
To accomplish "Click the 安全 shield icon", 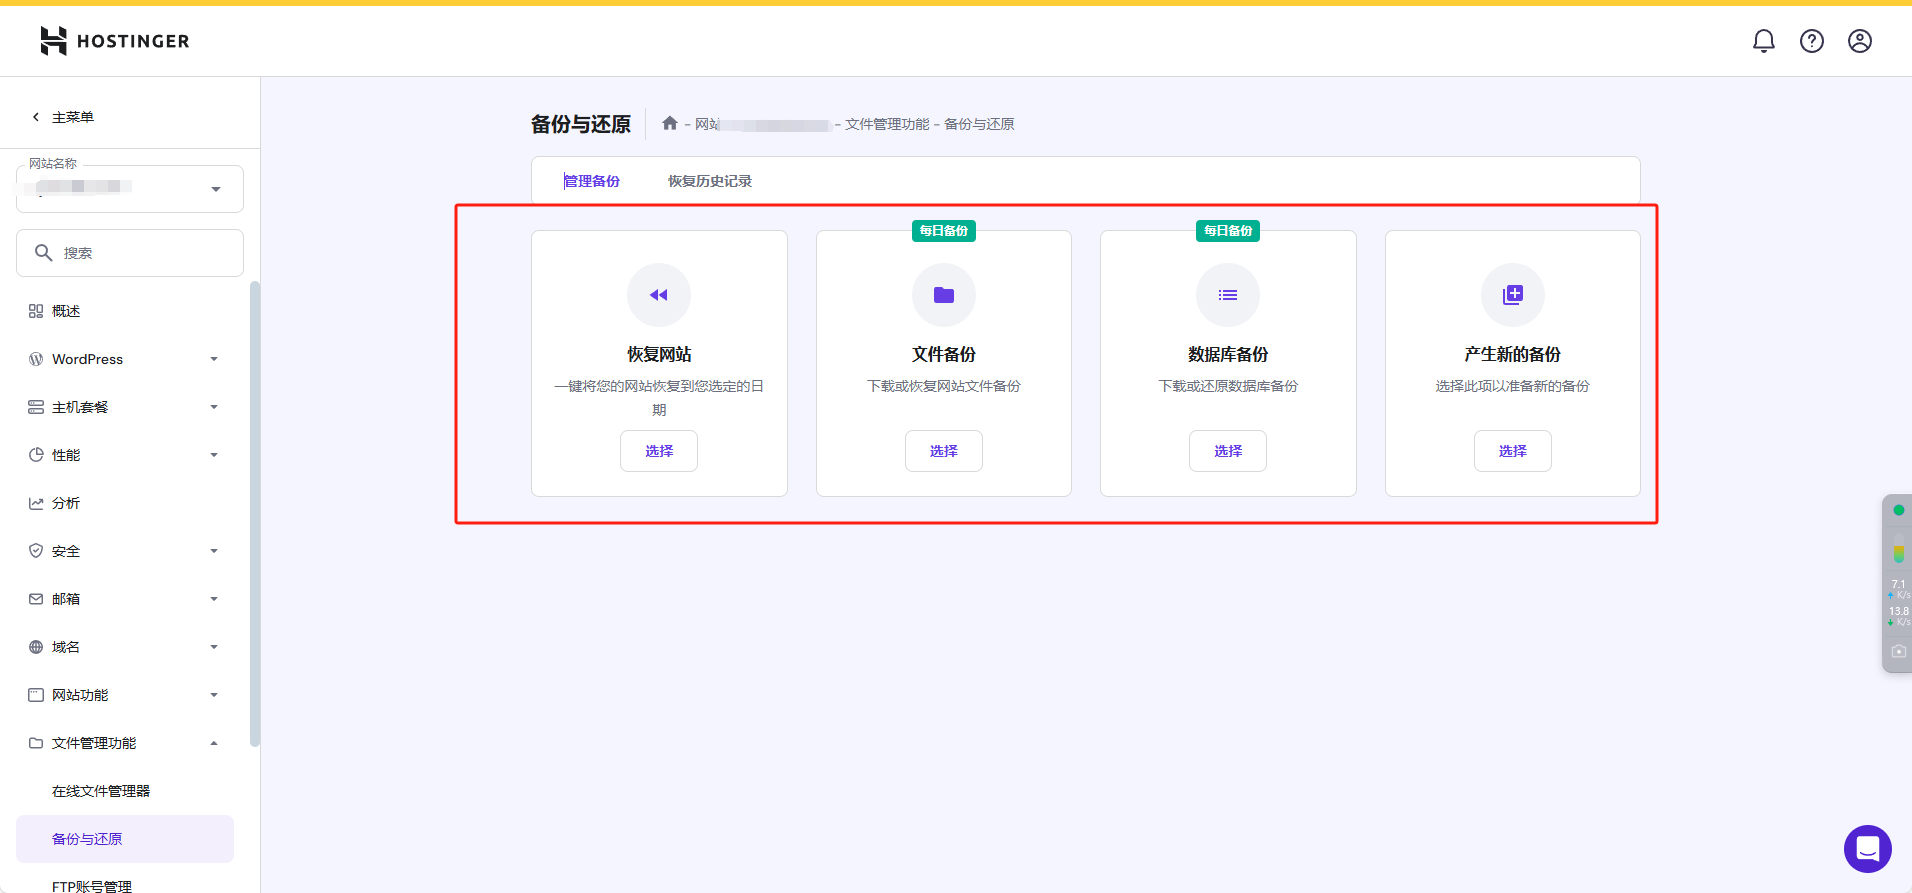I will tap(36, 551).
